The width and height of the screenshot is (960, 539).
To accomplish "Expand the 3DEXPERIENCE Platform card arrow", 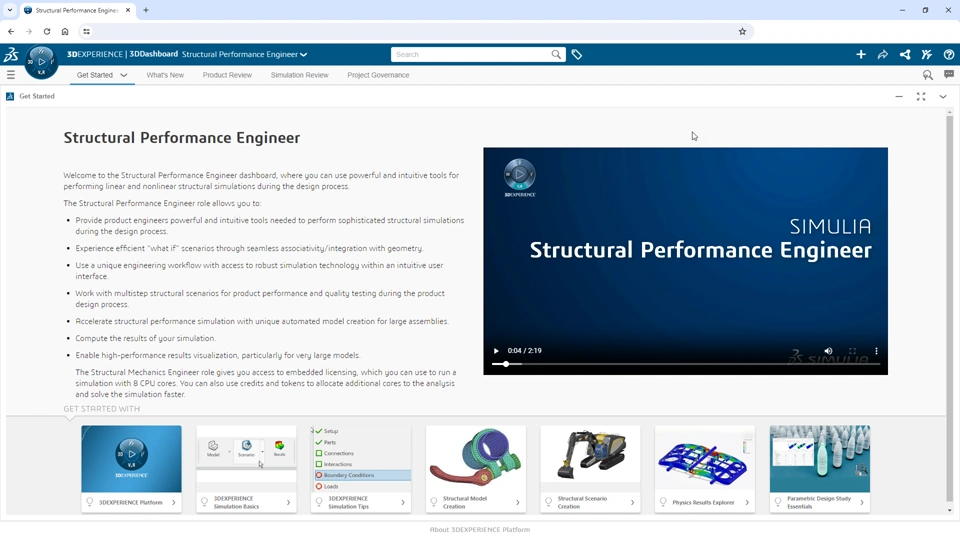I will (174, 502).
